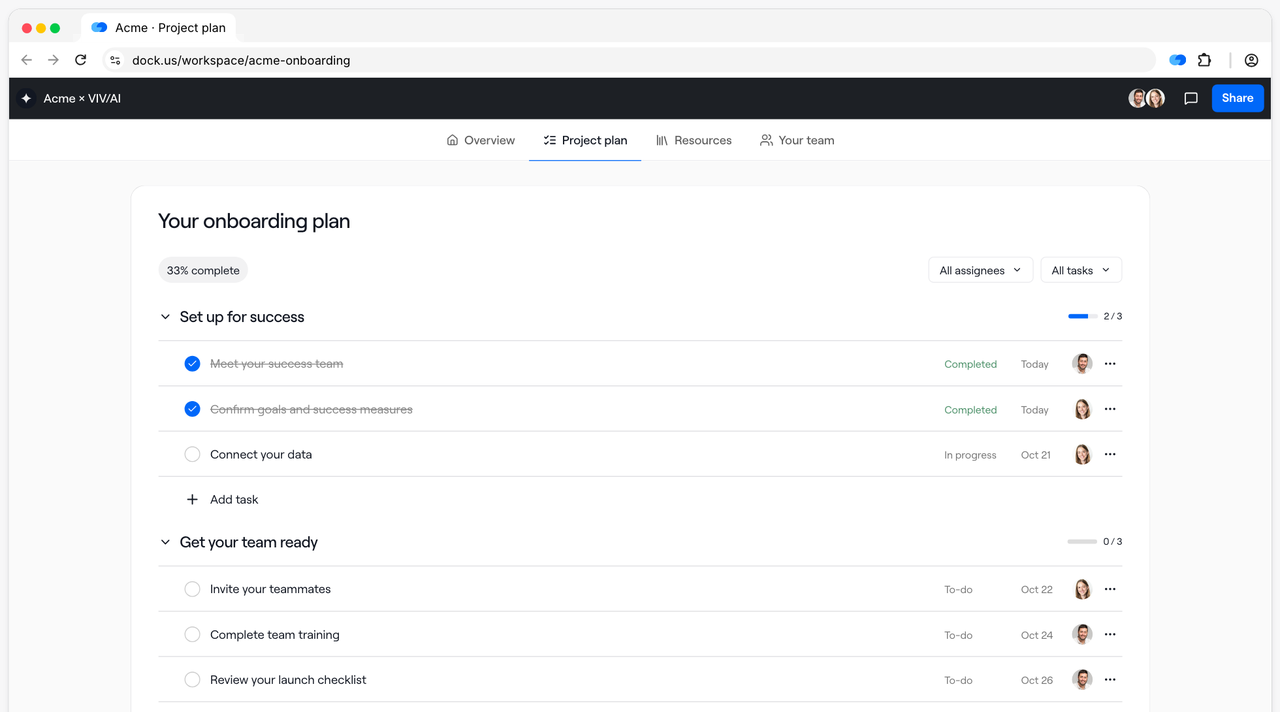This screenshot has width=1280, height=712.
Task: Click the Oct 24 due date
Action: click(1037, 635)
